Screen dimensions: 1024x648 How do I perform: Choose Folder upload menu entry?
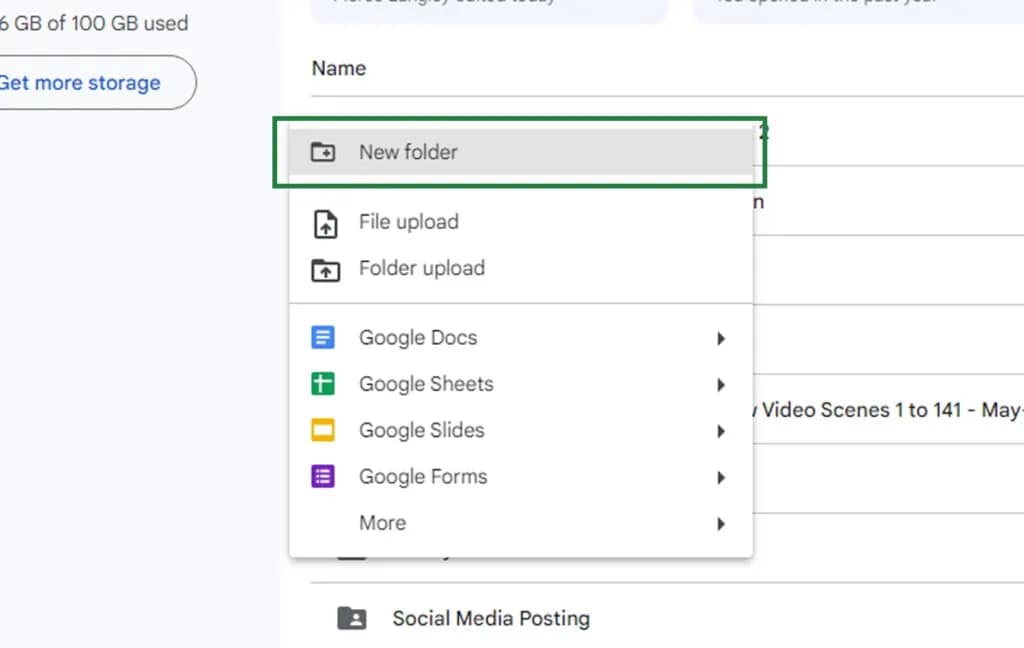[520, 268]
